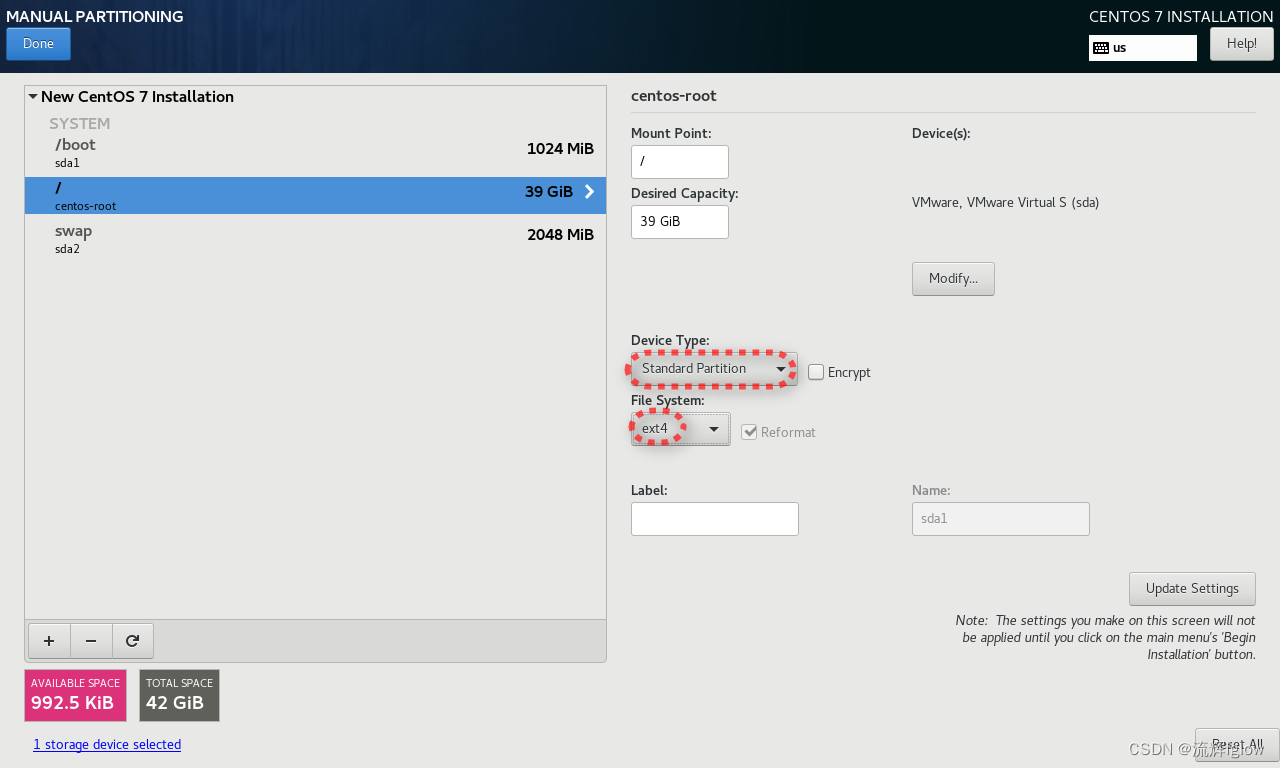Click into the Label text field
The image size is (1280, 768).
tap(715, 519)
